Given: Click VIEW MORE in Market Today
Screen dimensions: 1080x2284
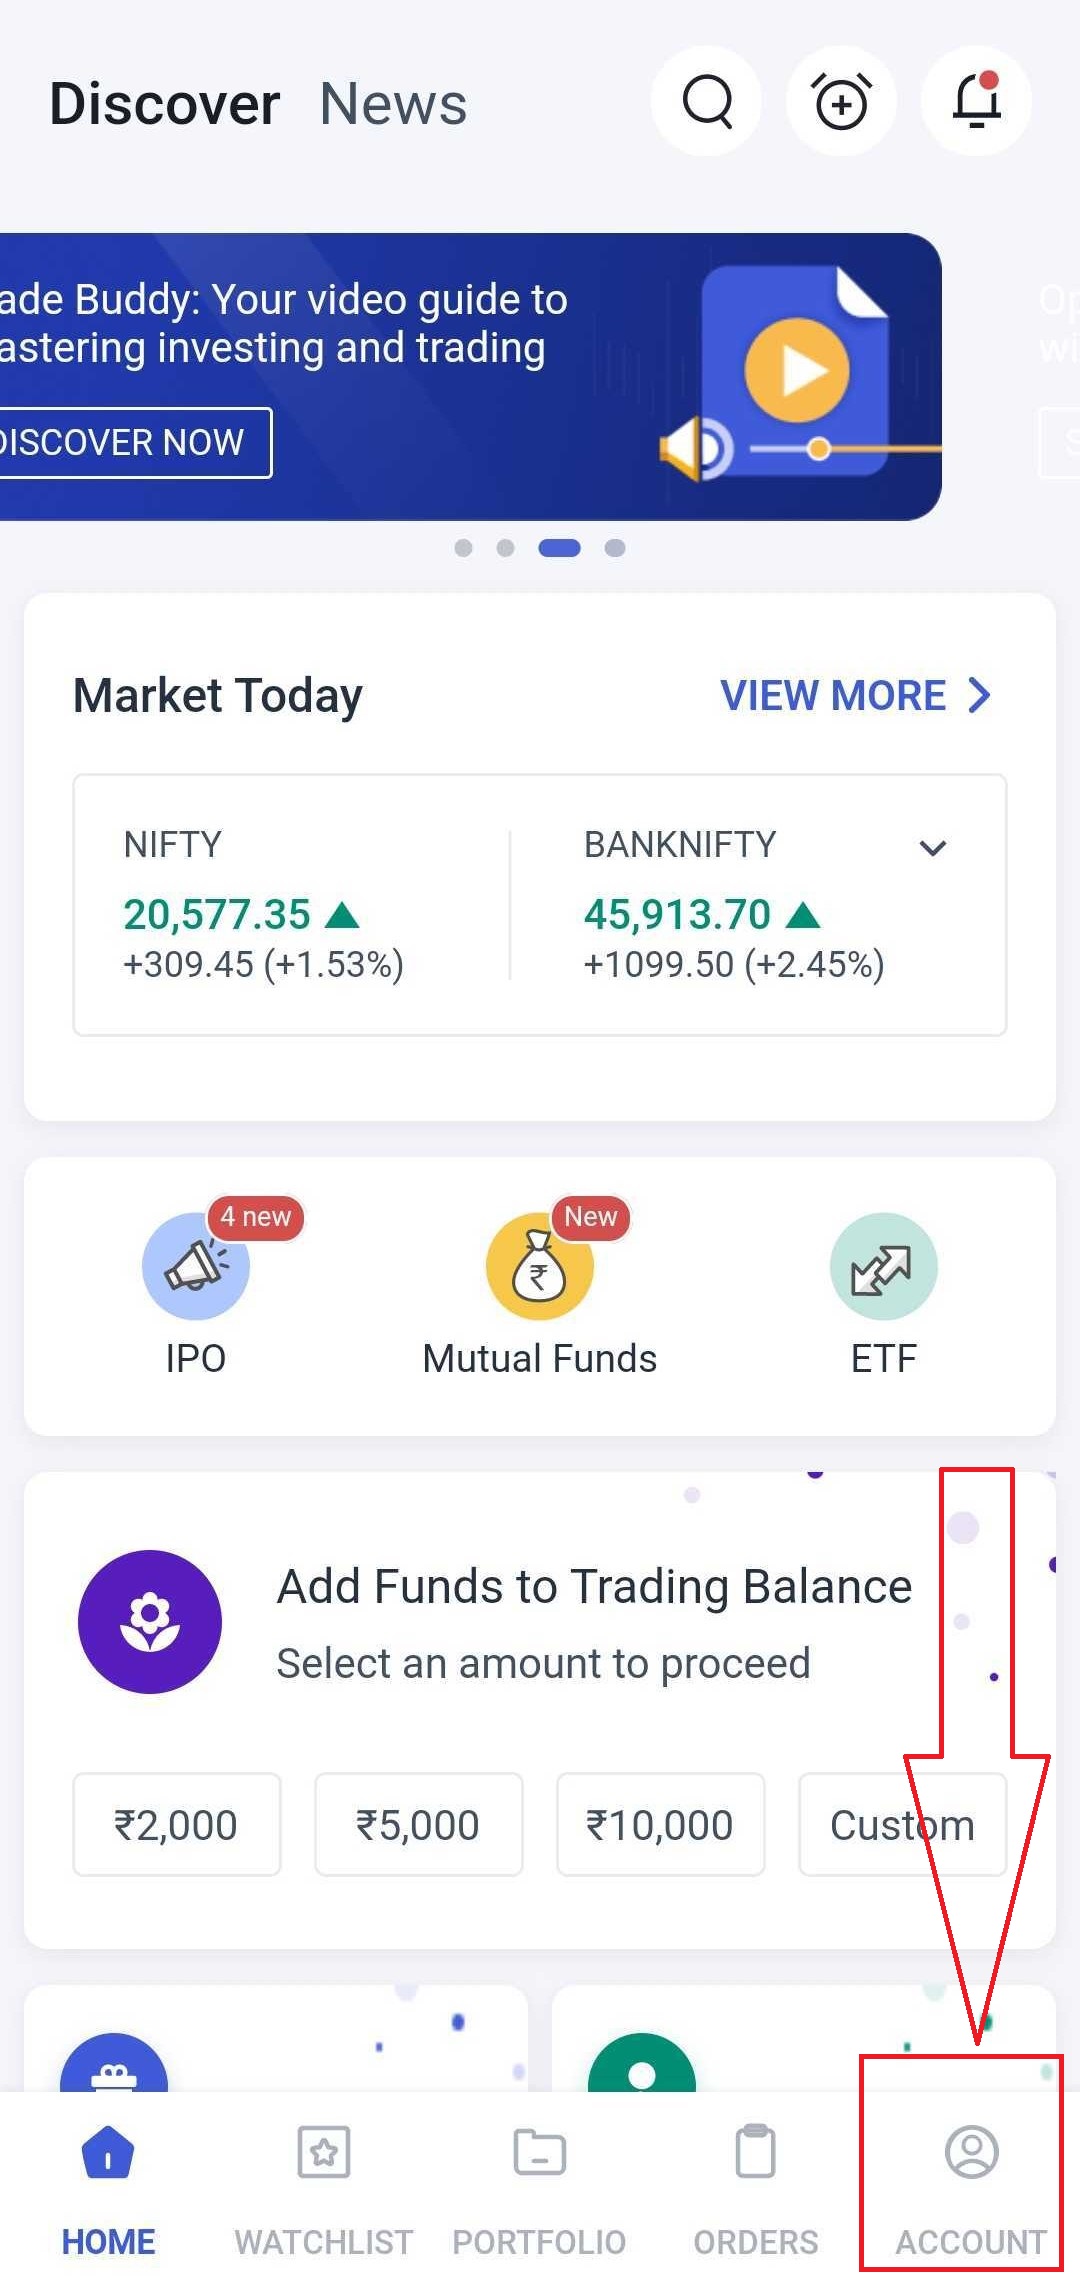Looking at the screenshot, I should [855, 695].
